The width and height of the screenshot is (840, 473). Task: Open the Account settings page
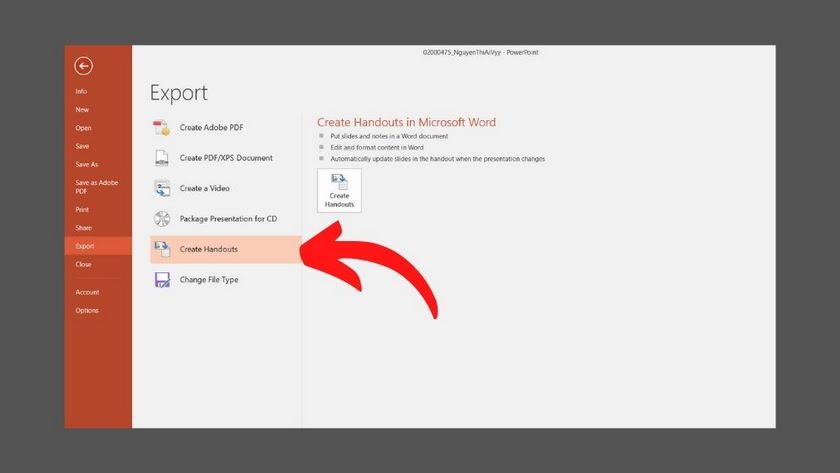[x=87, y=292]
